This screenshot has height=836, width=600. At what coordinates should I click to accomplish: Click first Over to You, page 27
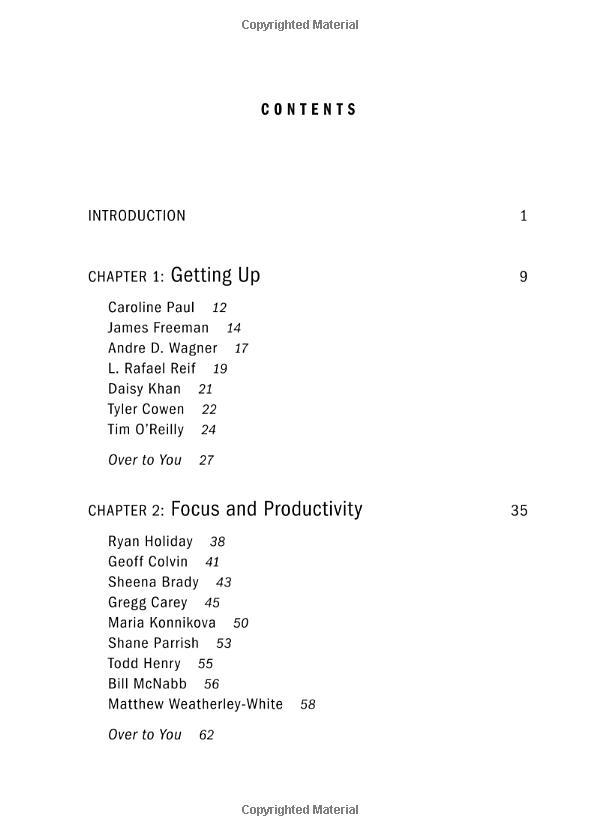(145, 460)
